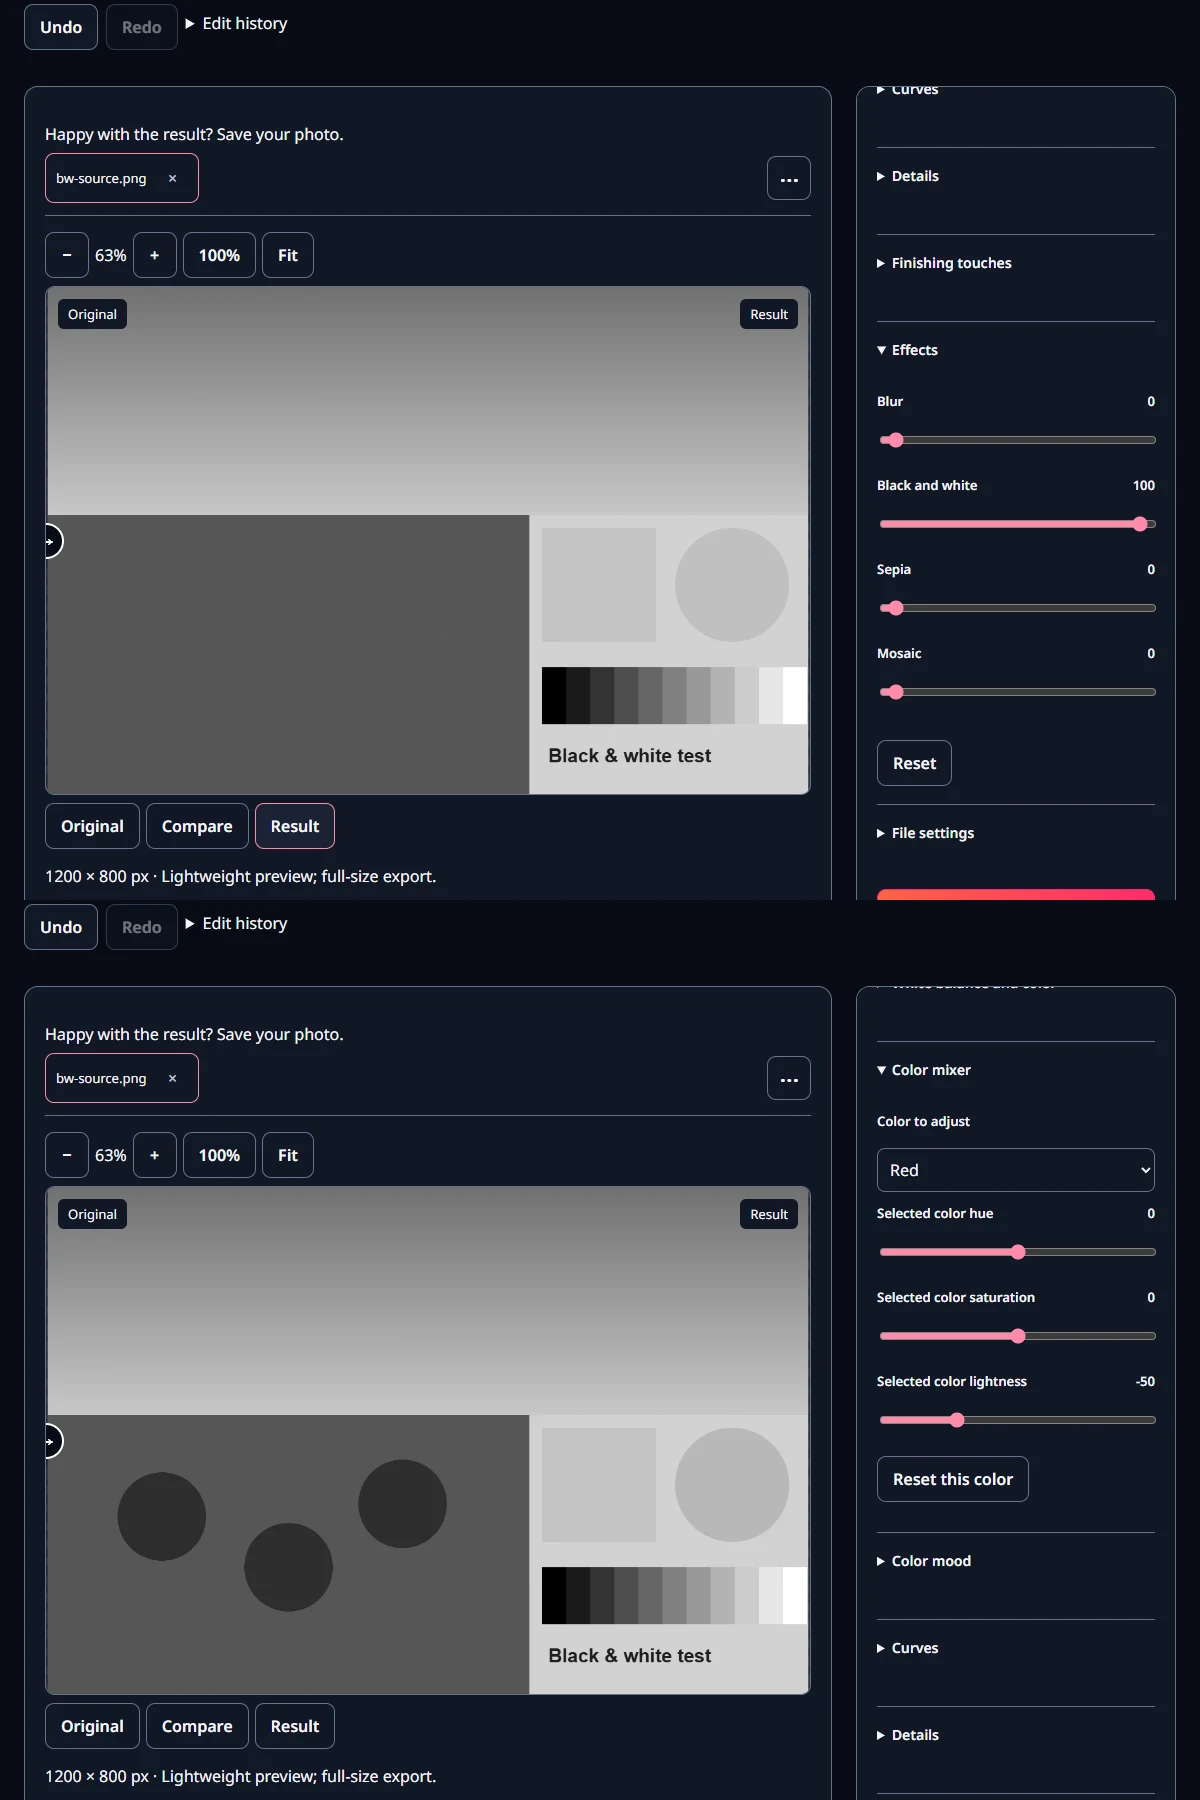The width and height of the screenshot is (1200, 1800).
Task: Adjust the Selected color saturation slider
Action: point(1017,1336)
